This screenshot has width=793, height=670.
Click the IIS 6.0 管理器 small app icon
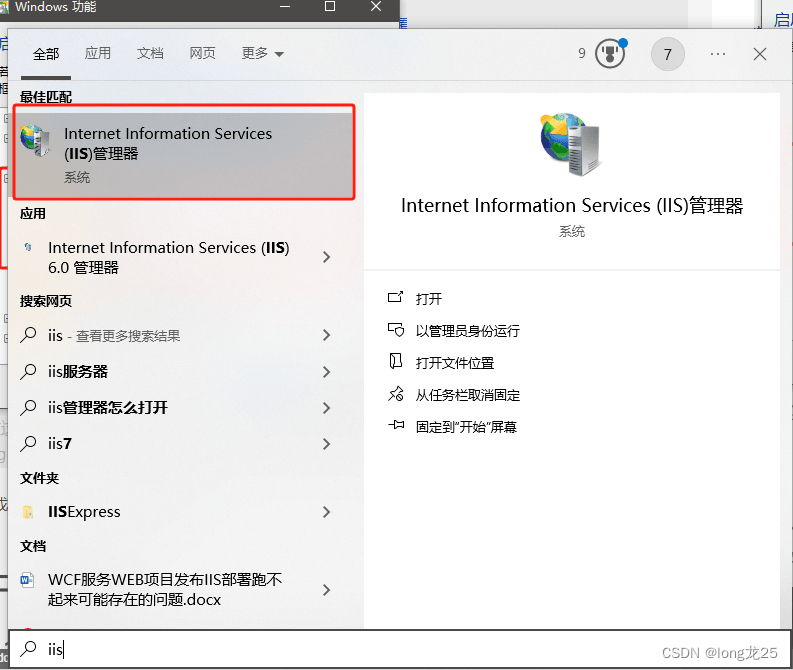coord(28,247)
